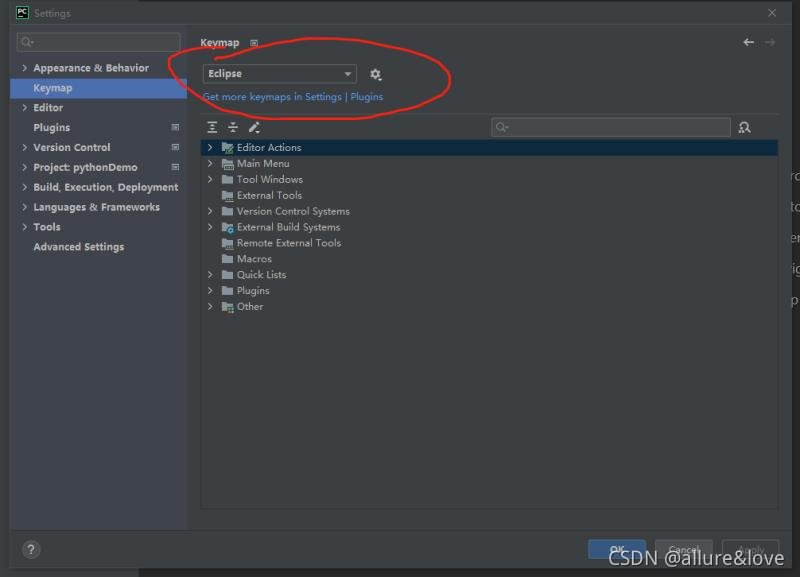Open the Eclipse keymap dropdown
800x577 pixels.
[x=280, y=74]
